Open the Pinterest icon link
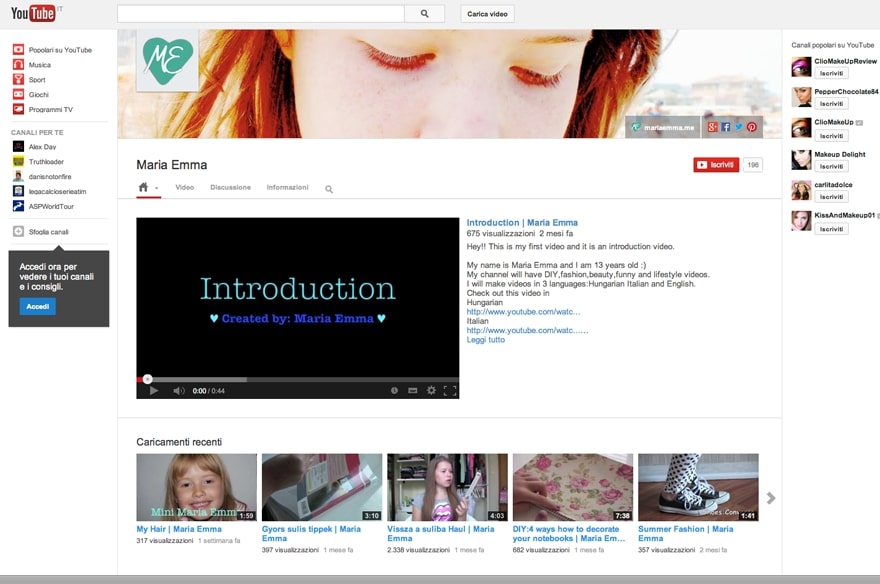This screenshot has height=584, width=880. tap(752, 127)
